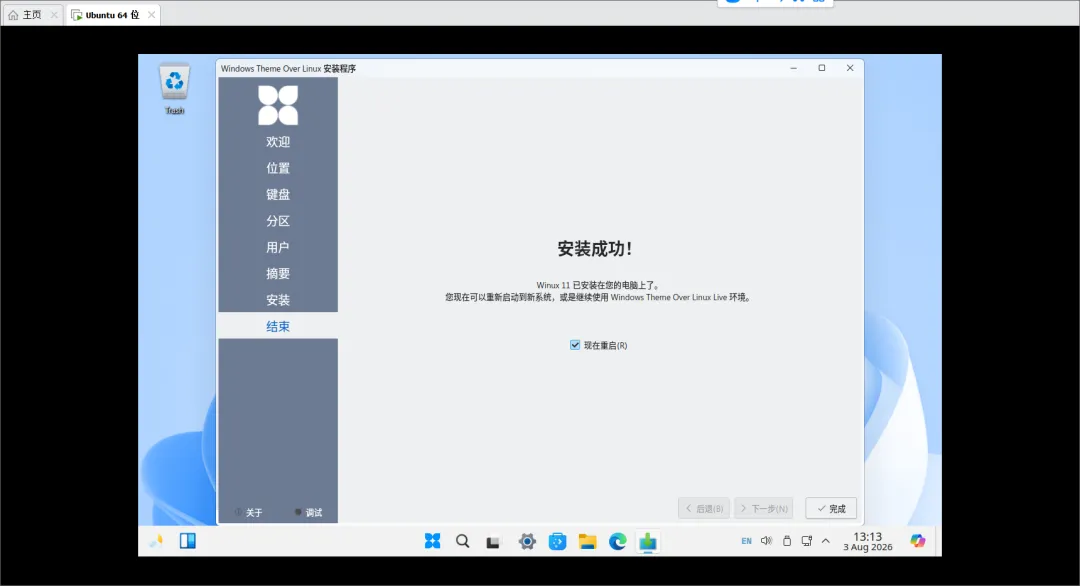Click the 完成 button to finish
The image size is (1080, 586).
tap(831, 508)
